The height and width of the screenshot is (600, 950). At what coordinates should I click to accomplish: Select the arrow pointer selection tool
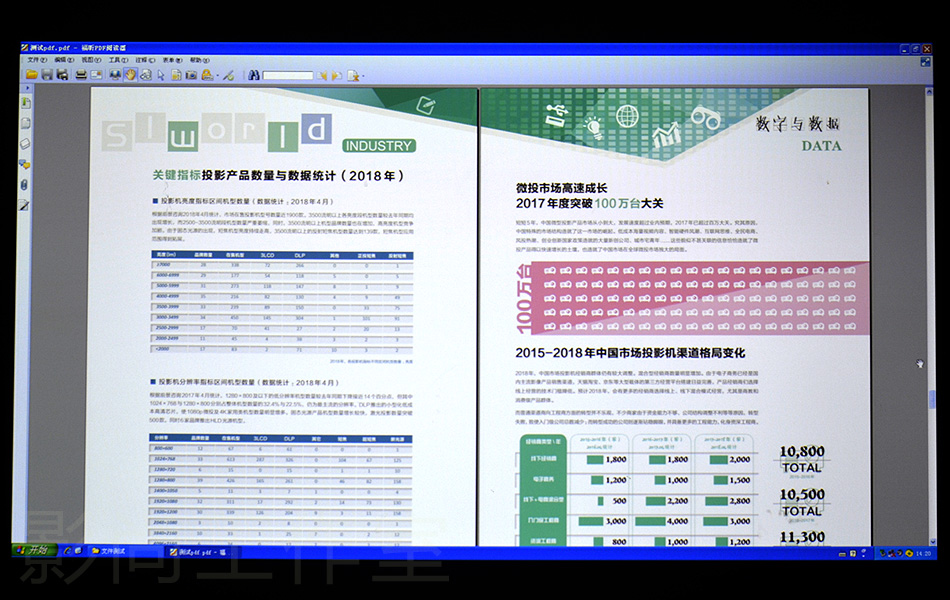point(161,75)
